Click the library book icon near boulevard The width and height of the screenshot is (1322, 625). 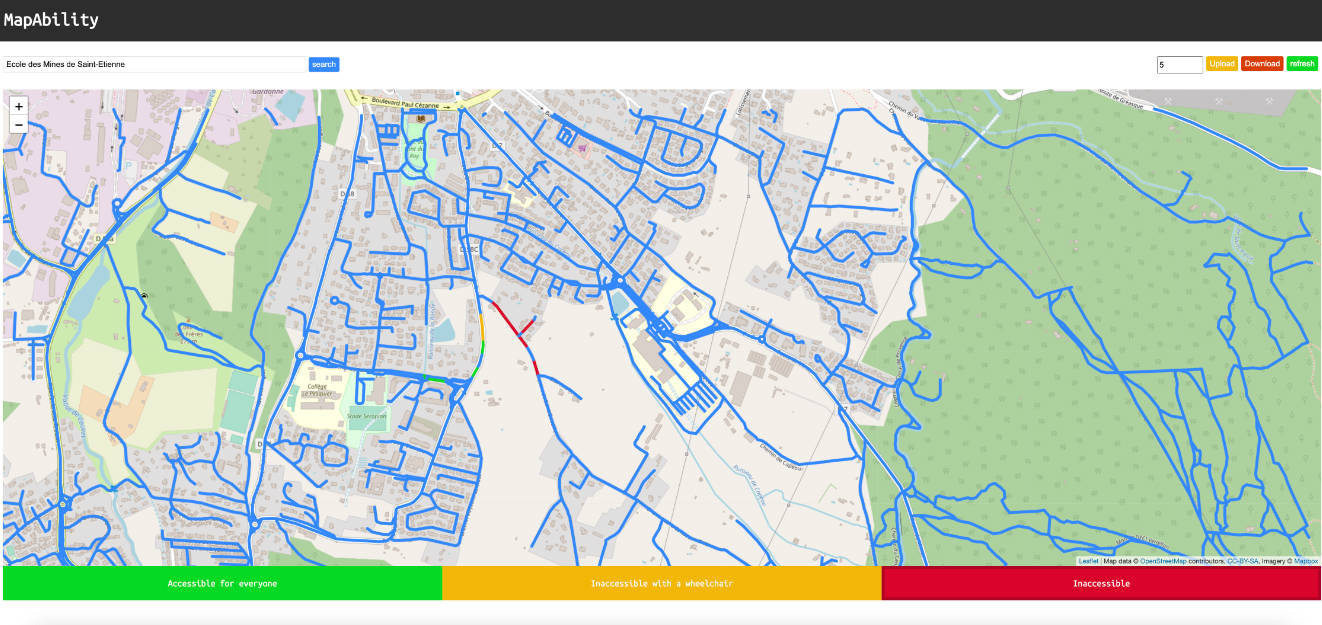tap(420, 118)
